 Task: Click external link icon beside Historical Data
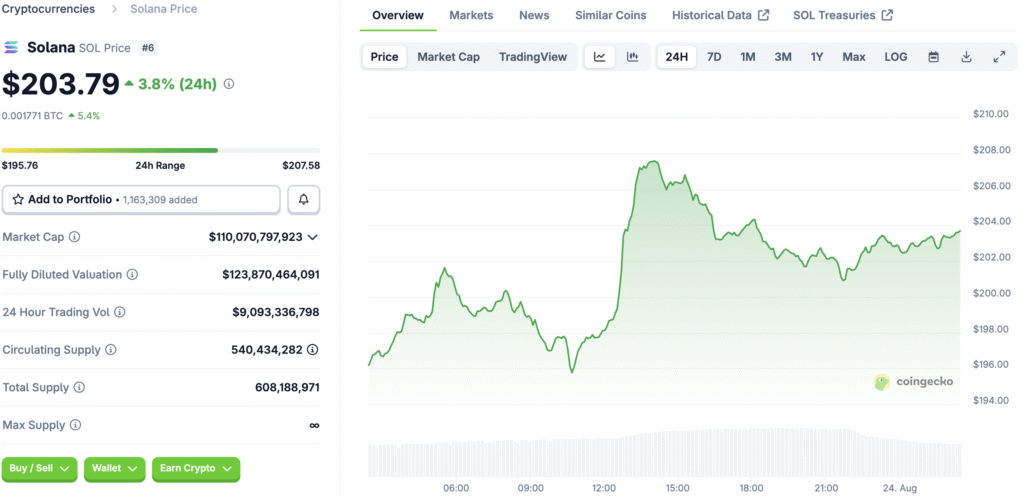[x=763, y=15]
